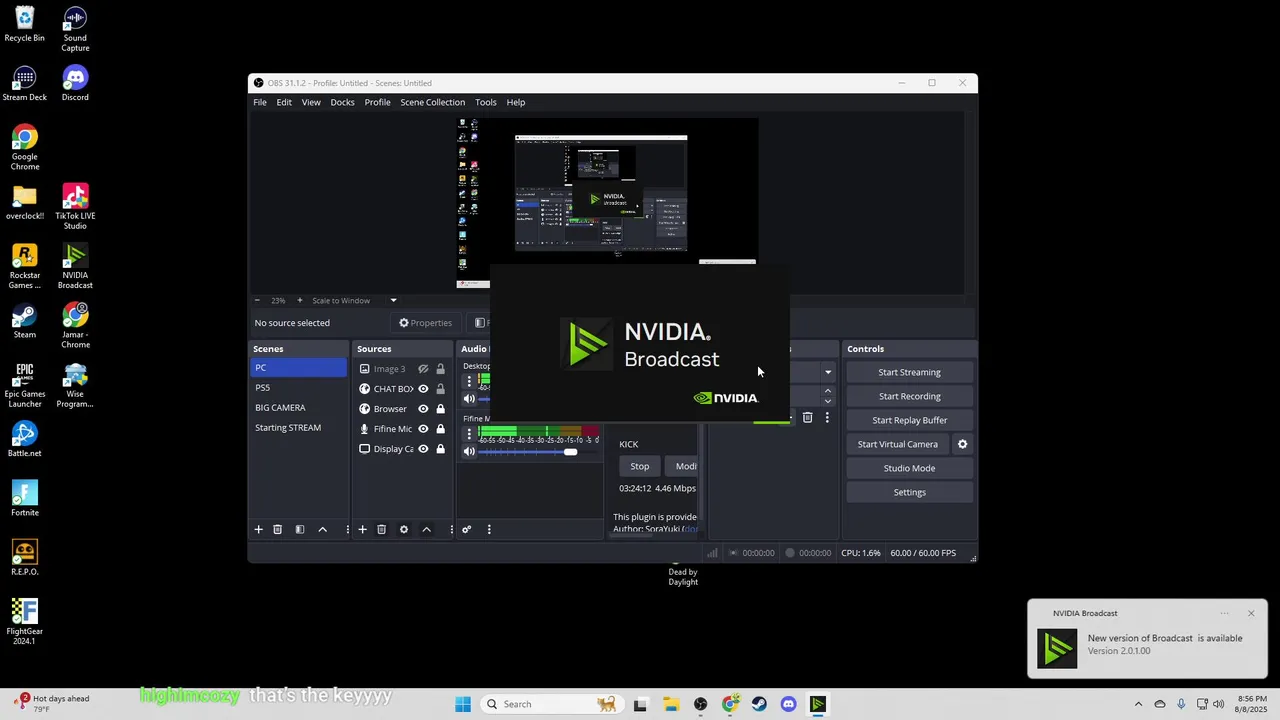Open Stream Deck desktop shortcut
The image size is (1280, 720).
[25, 84]
